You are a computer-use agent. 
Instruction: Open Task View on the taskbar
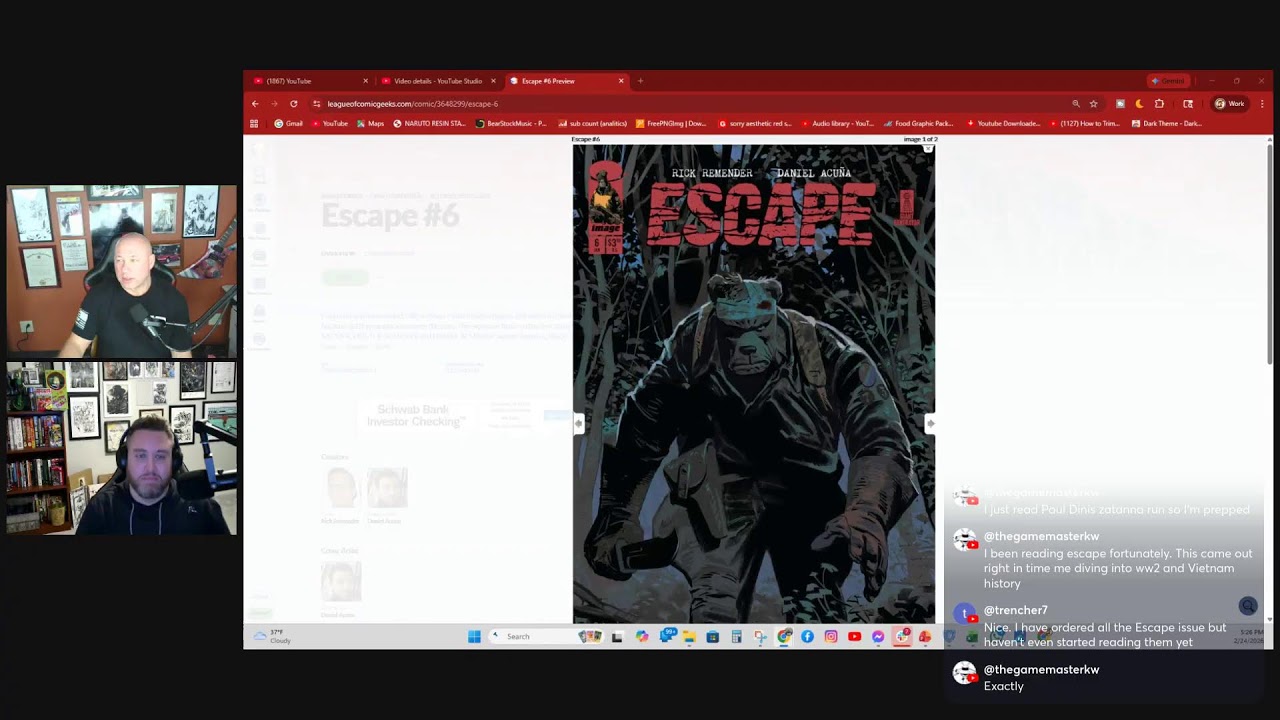pos(617,637)
